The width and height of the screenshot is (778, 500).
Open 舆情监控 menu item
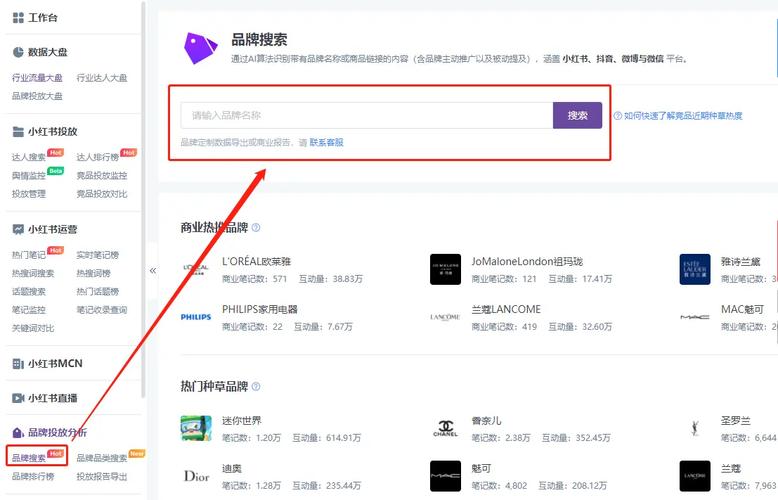coord(29,176)
